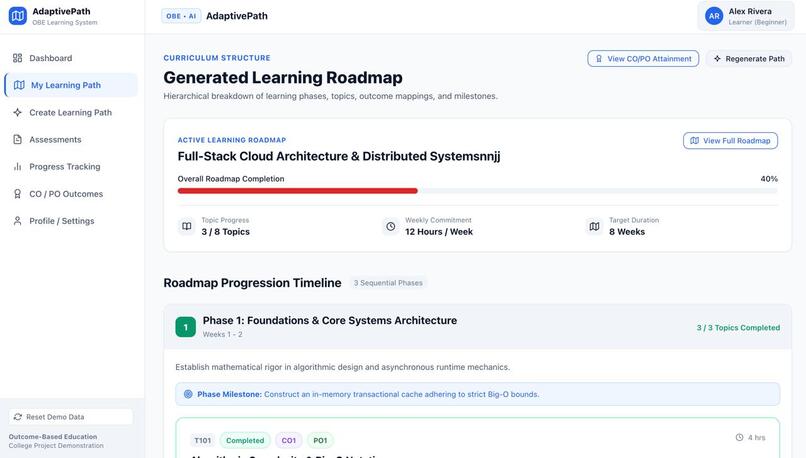This screenshot has width=806, height=458.
Task: Click the Generated Learning Roadmap heading
Action: pos(283,78)
